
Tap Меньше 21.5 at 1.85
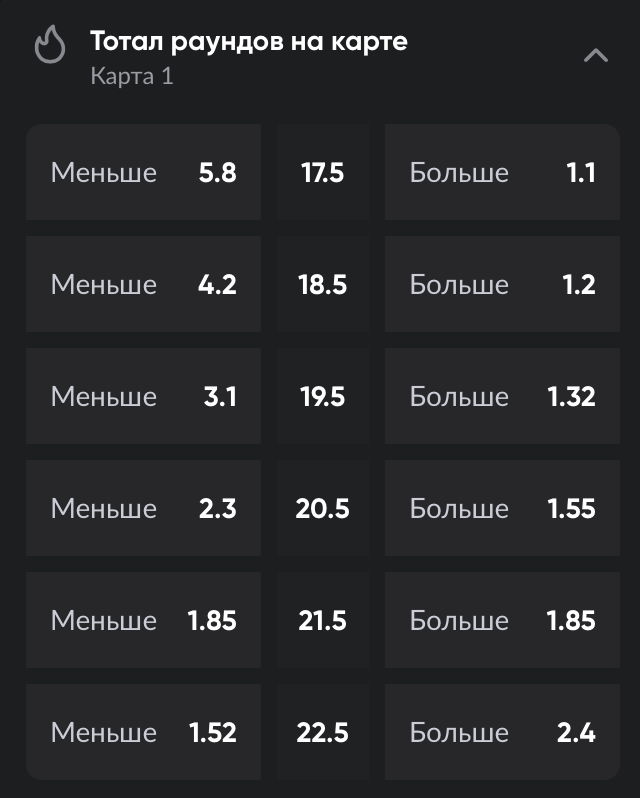[x=143, y=621]
